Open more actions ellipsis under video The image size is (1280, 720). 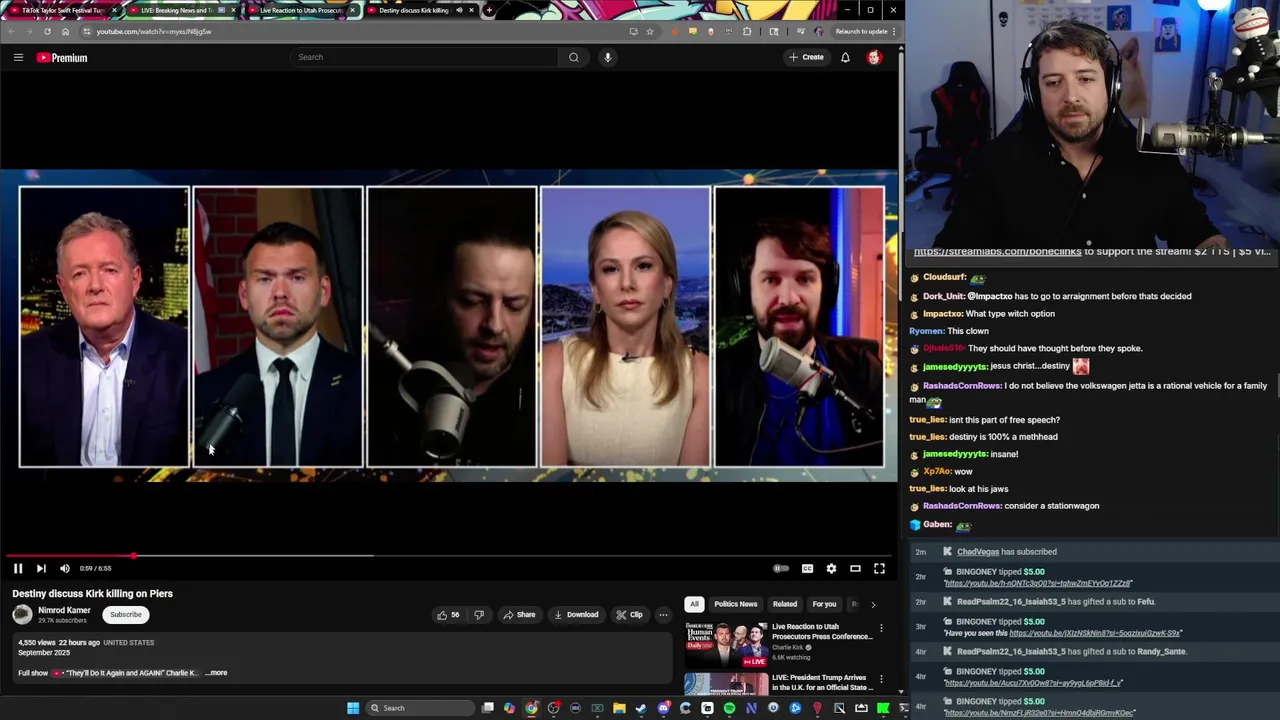click(663, 615)
